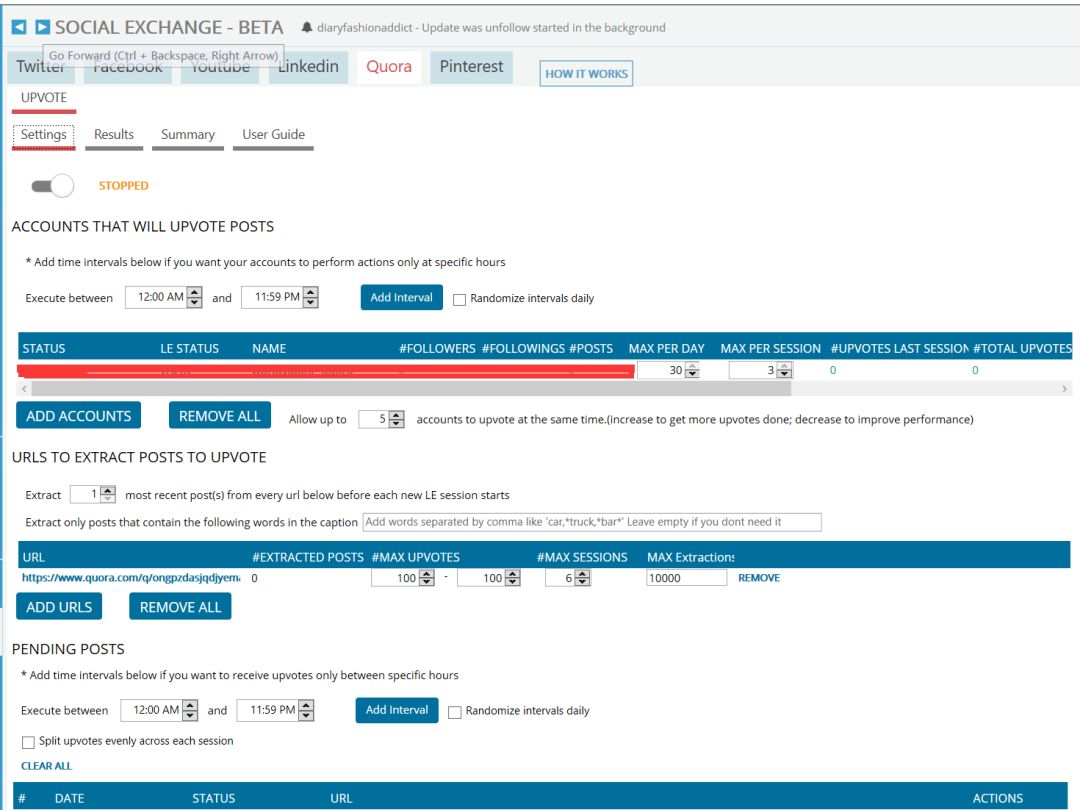Click the 12:00 AM accounts start time spinner
The width and height of the screenshot is (1080, 810).
pyautogui.click(x=163, y=297)
